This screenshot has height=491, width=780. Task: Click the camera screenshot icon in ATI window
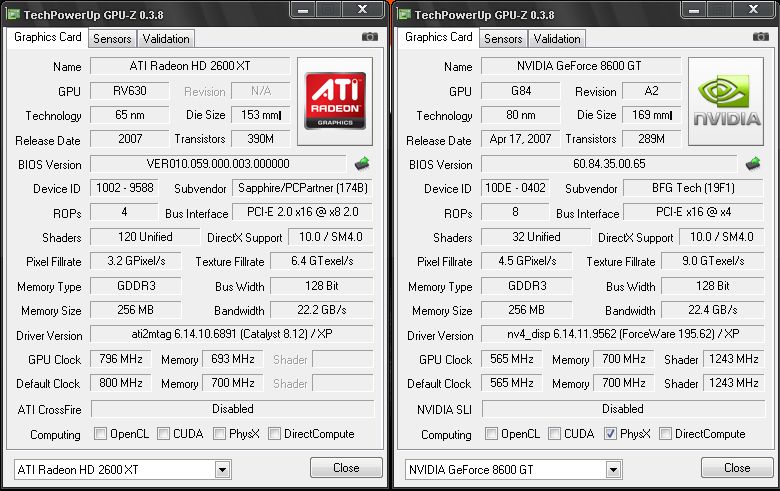click(x=369, y=37)
